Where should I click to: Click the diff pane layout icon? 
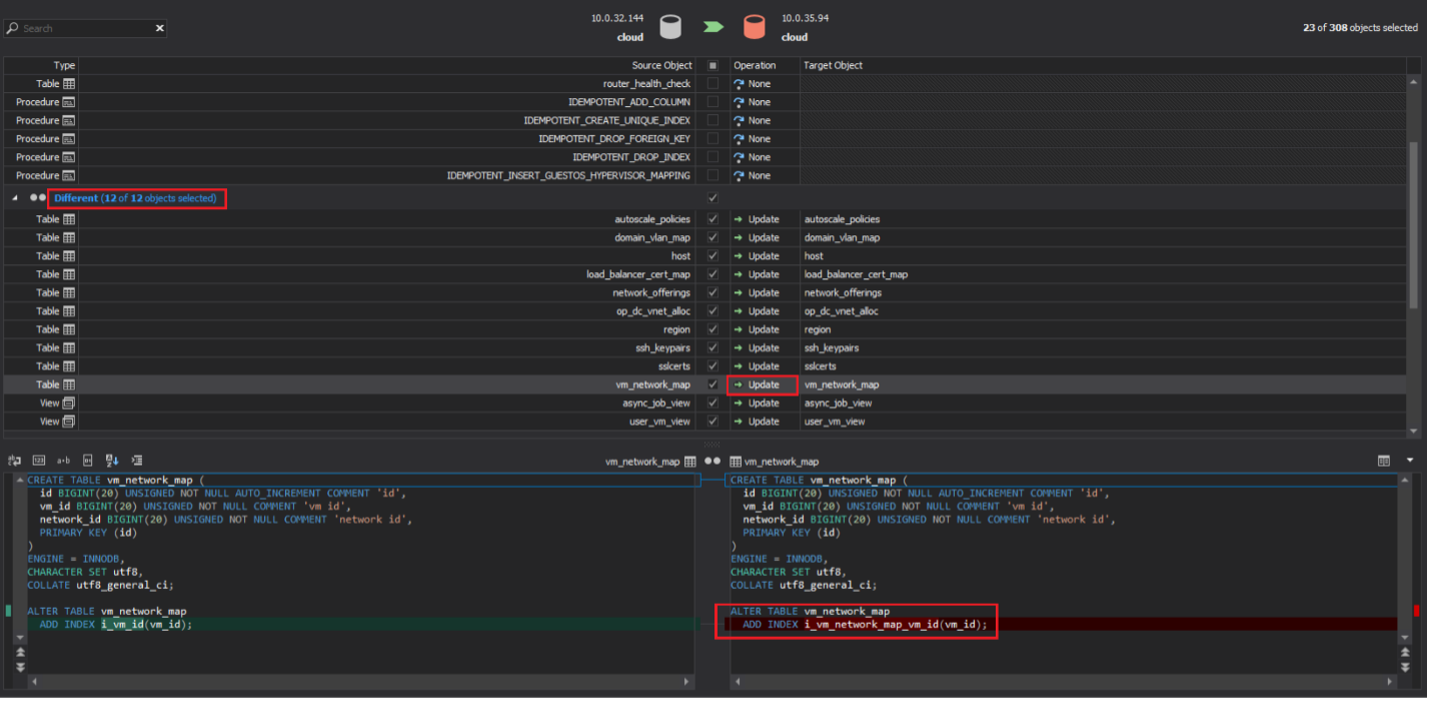pos(1384,461)
